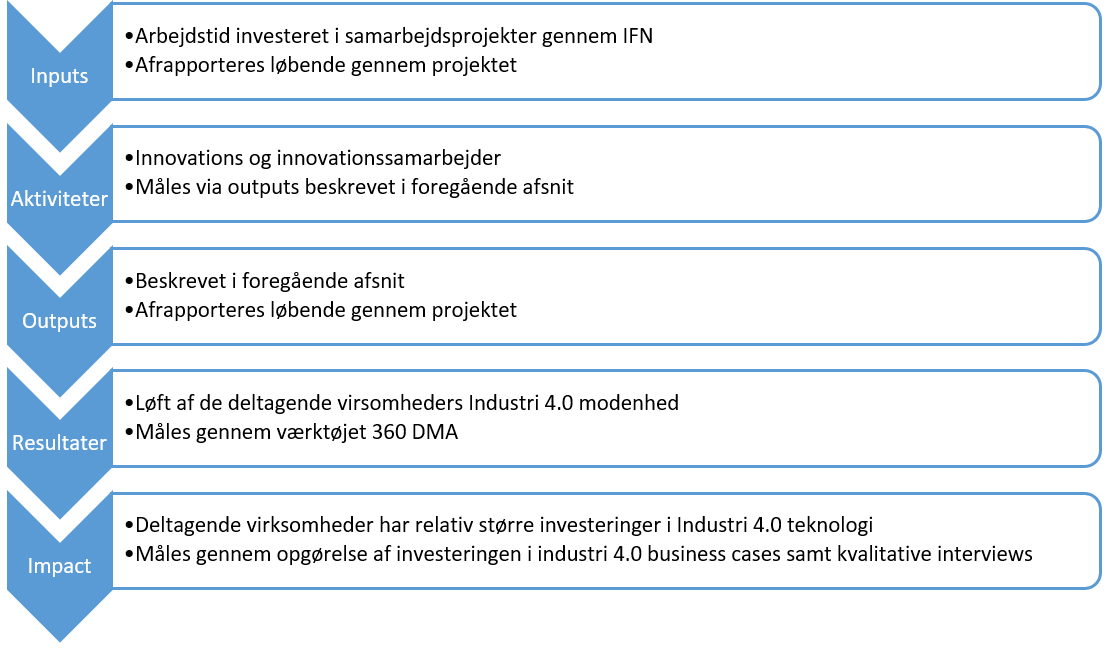Click 'Afrapporteres løbende' bullet in Outputs box
The image size is (1107, 660).
pos(325,310)
